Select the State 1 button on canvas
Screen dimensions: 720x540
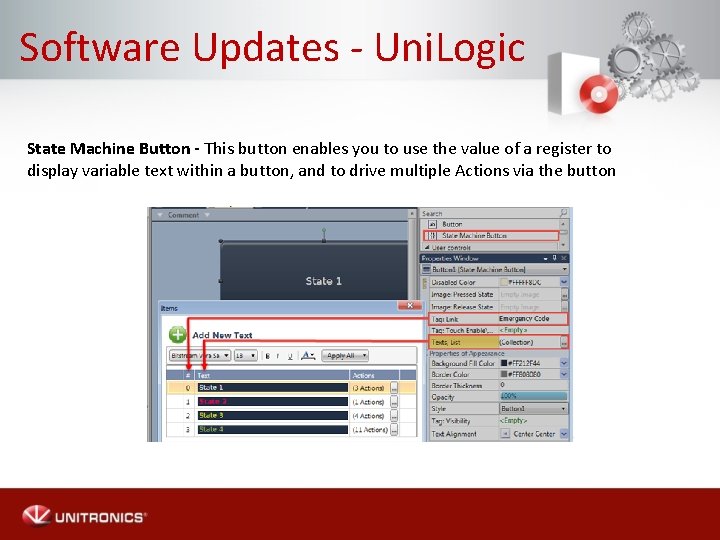pyautogui.click(x=314, y=271)
